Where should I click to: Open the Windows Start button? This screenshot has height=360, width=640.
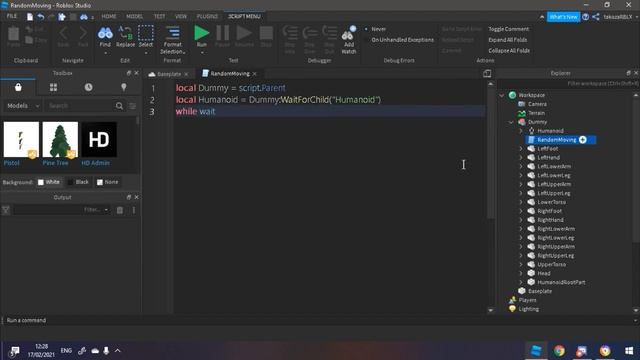coord(629,351)
